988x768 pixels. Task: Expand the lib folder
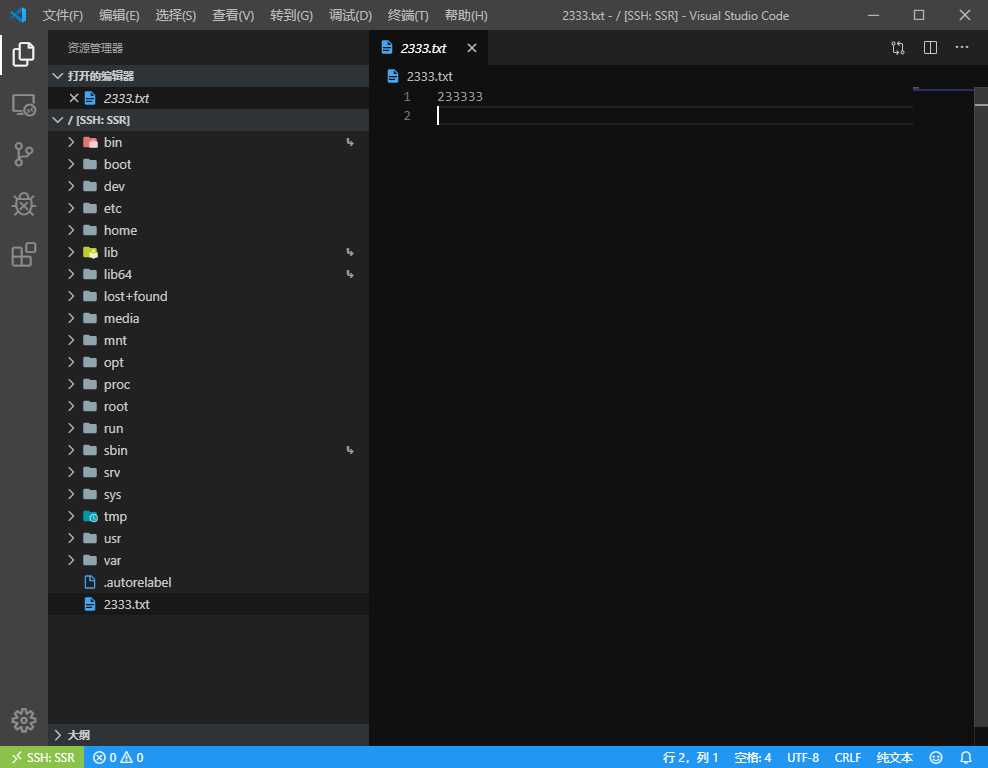point(209,253)
